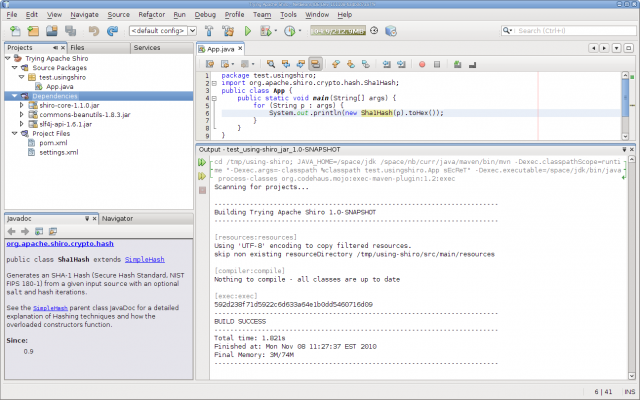The height and width of the screenshot is (400, 640).
Task: Click the Redo toolbar icon
Action: coord(112,31)
